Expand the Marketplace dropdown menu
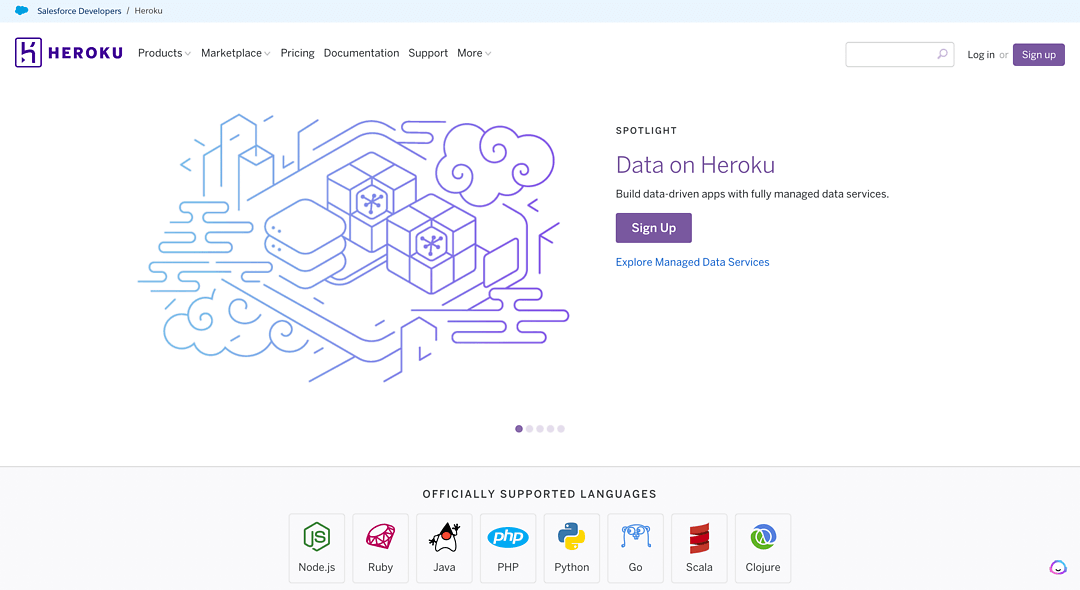1080x590 pixels. [x=236, y=53]
